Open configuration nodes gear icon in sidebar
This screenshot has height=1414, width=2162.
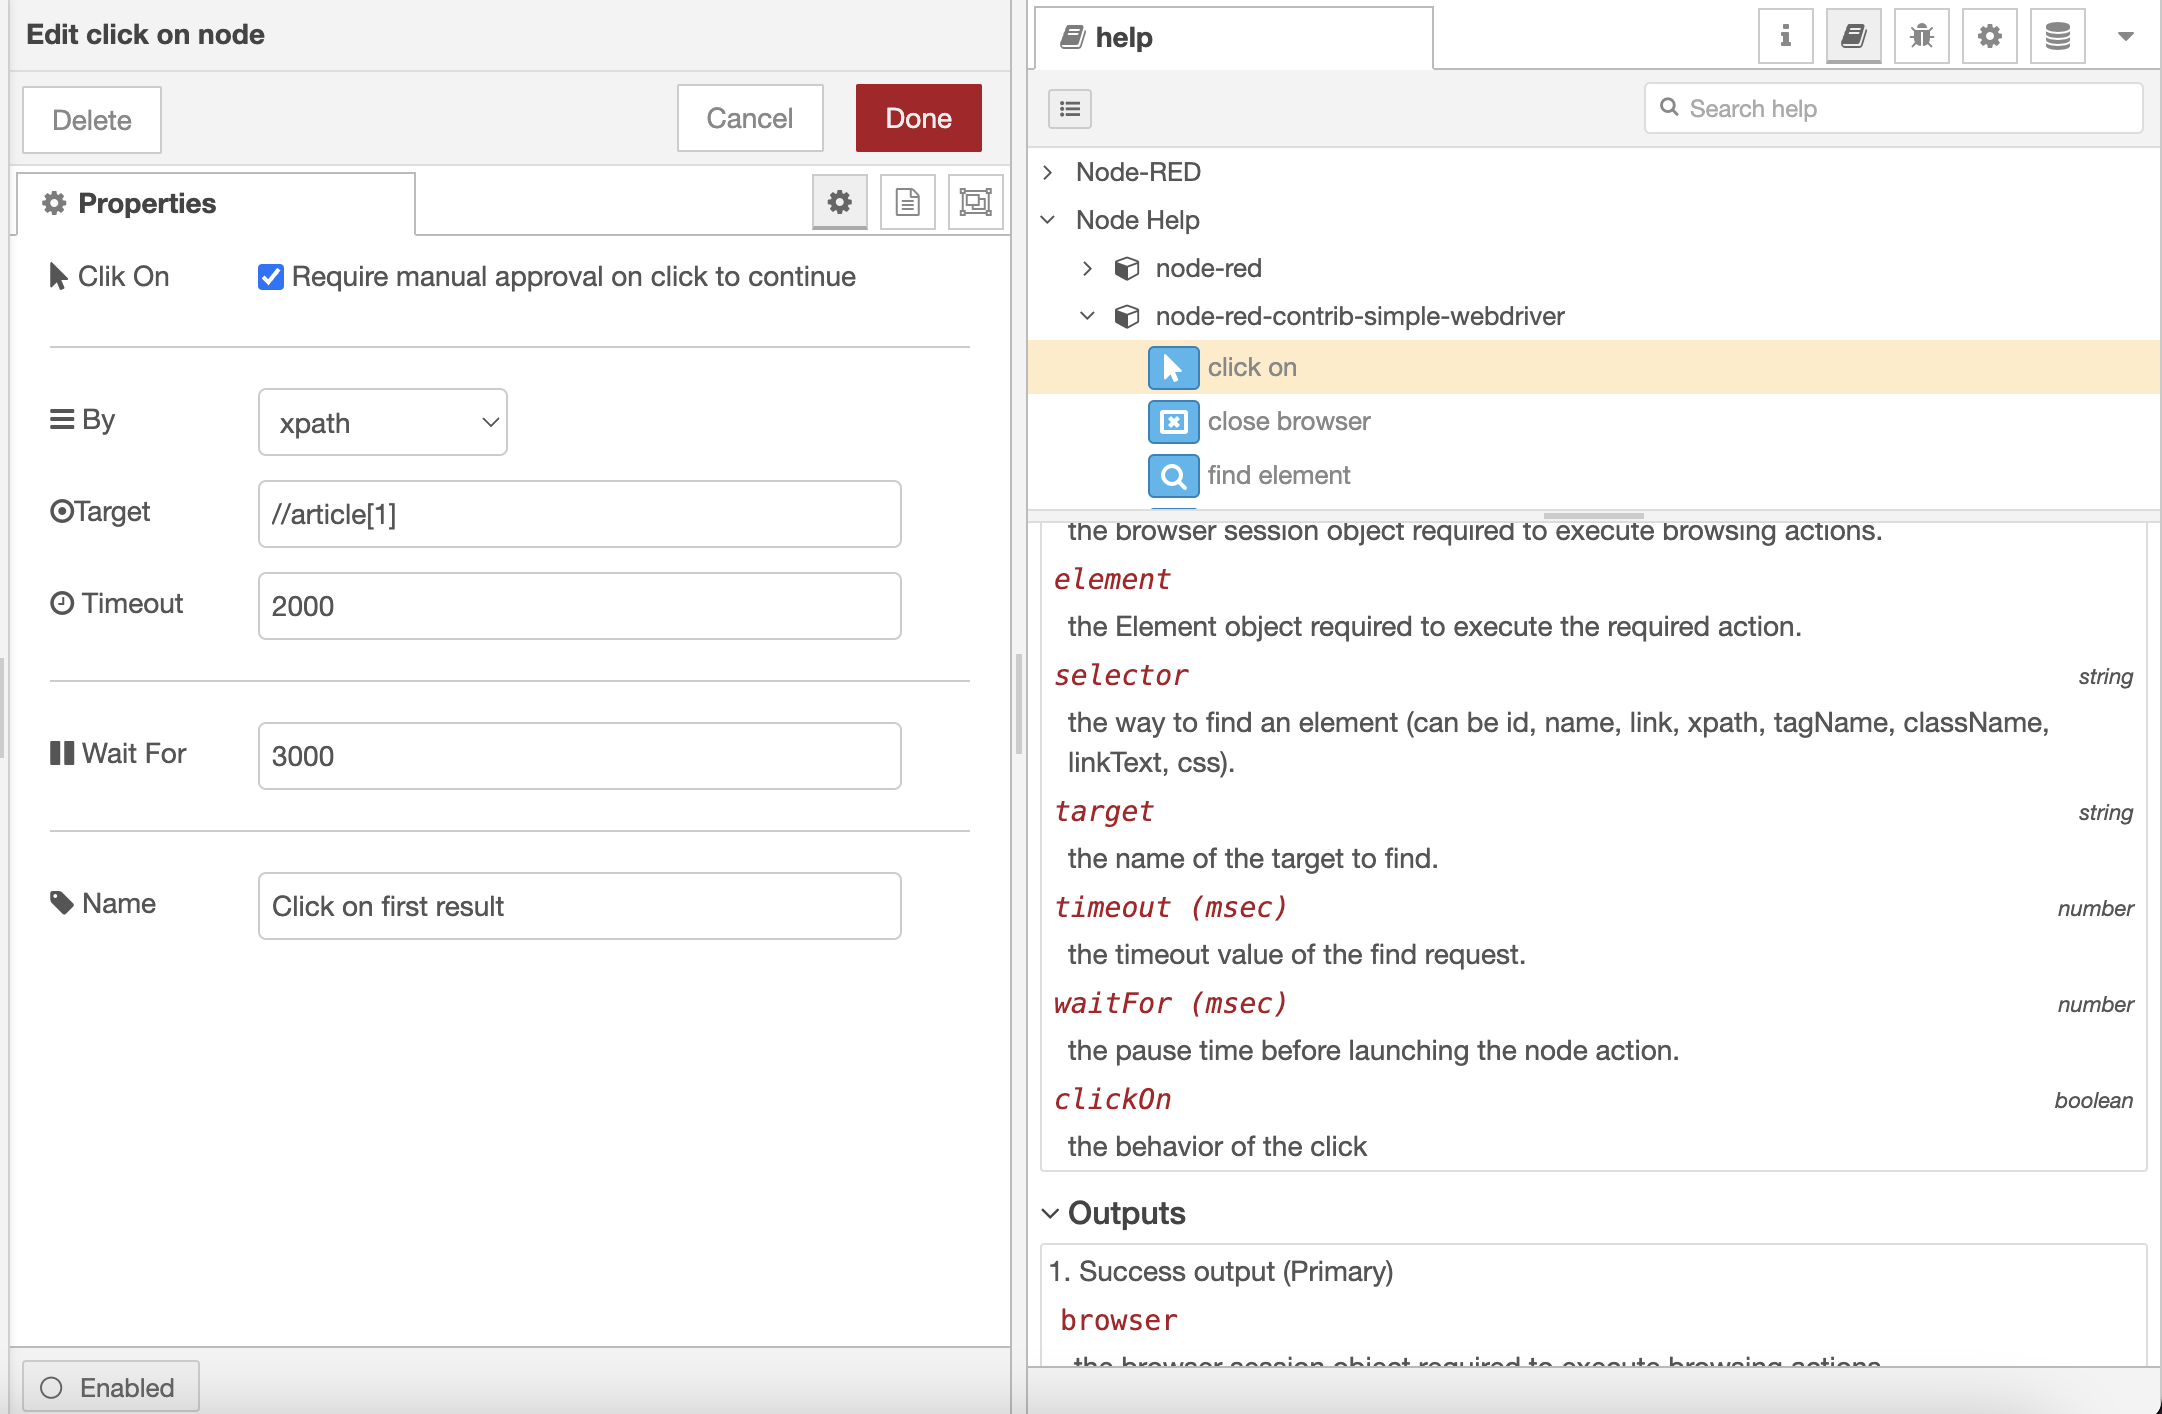[1989, 37]
